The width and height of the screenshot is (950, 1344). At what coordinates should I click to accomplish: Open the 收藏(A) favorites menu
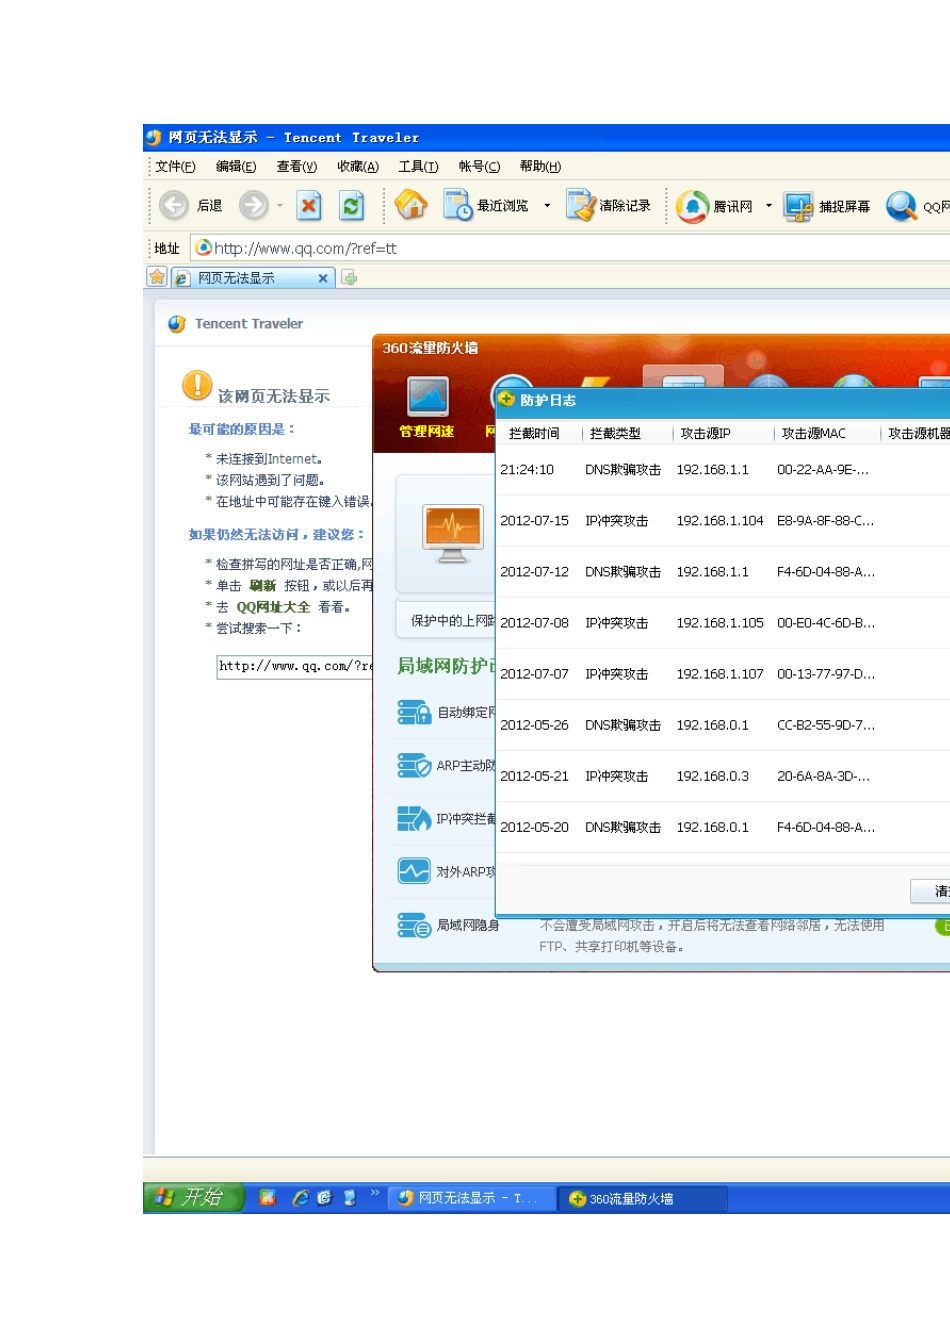point(357,167)
